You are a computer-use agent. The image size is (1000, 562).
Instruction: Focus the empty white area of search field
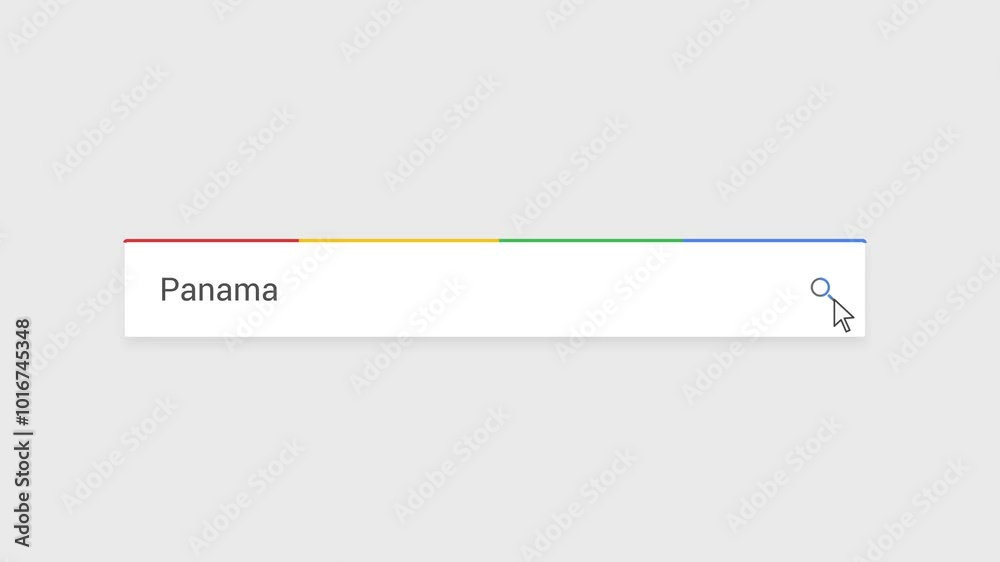[x=494, y=290]
